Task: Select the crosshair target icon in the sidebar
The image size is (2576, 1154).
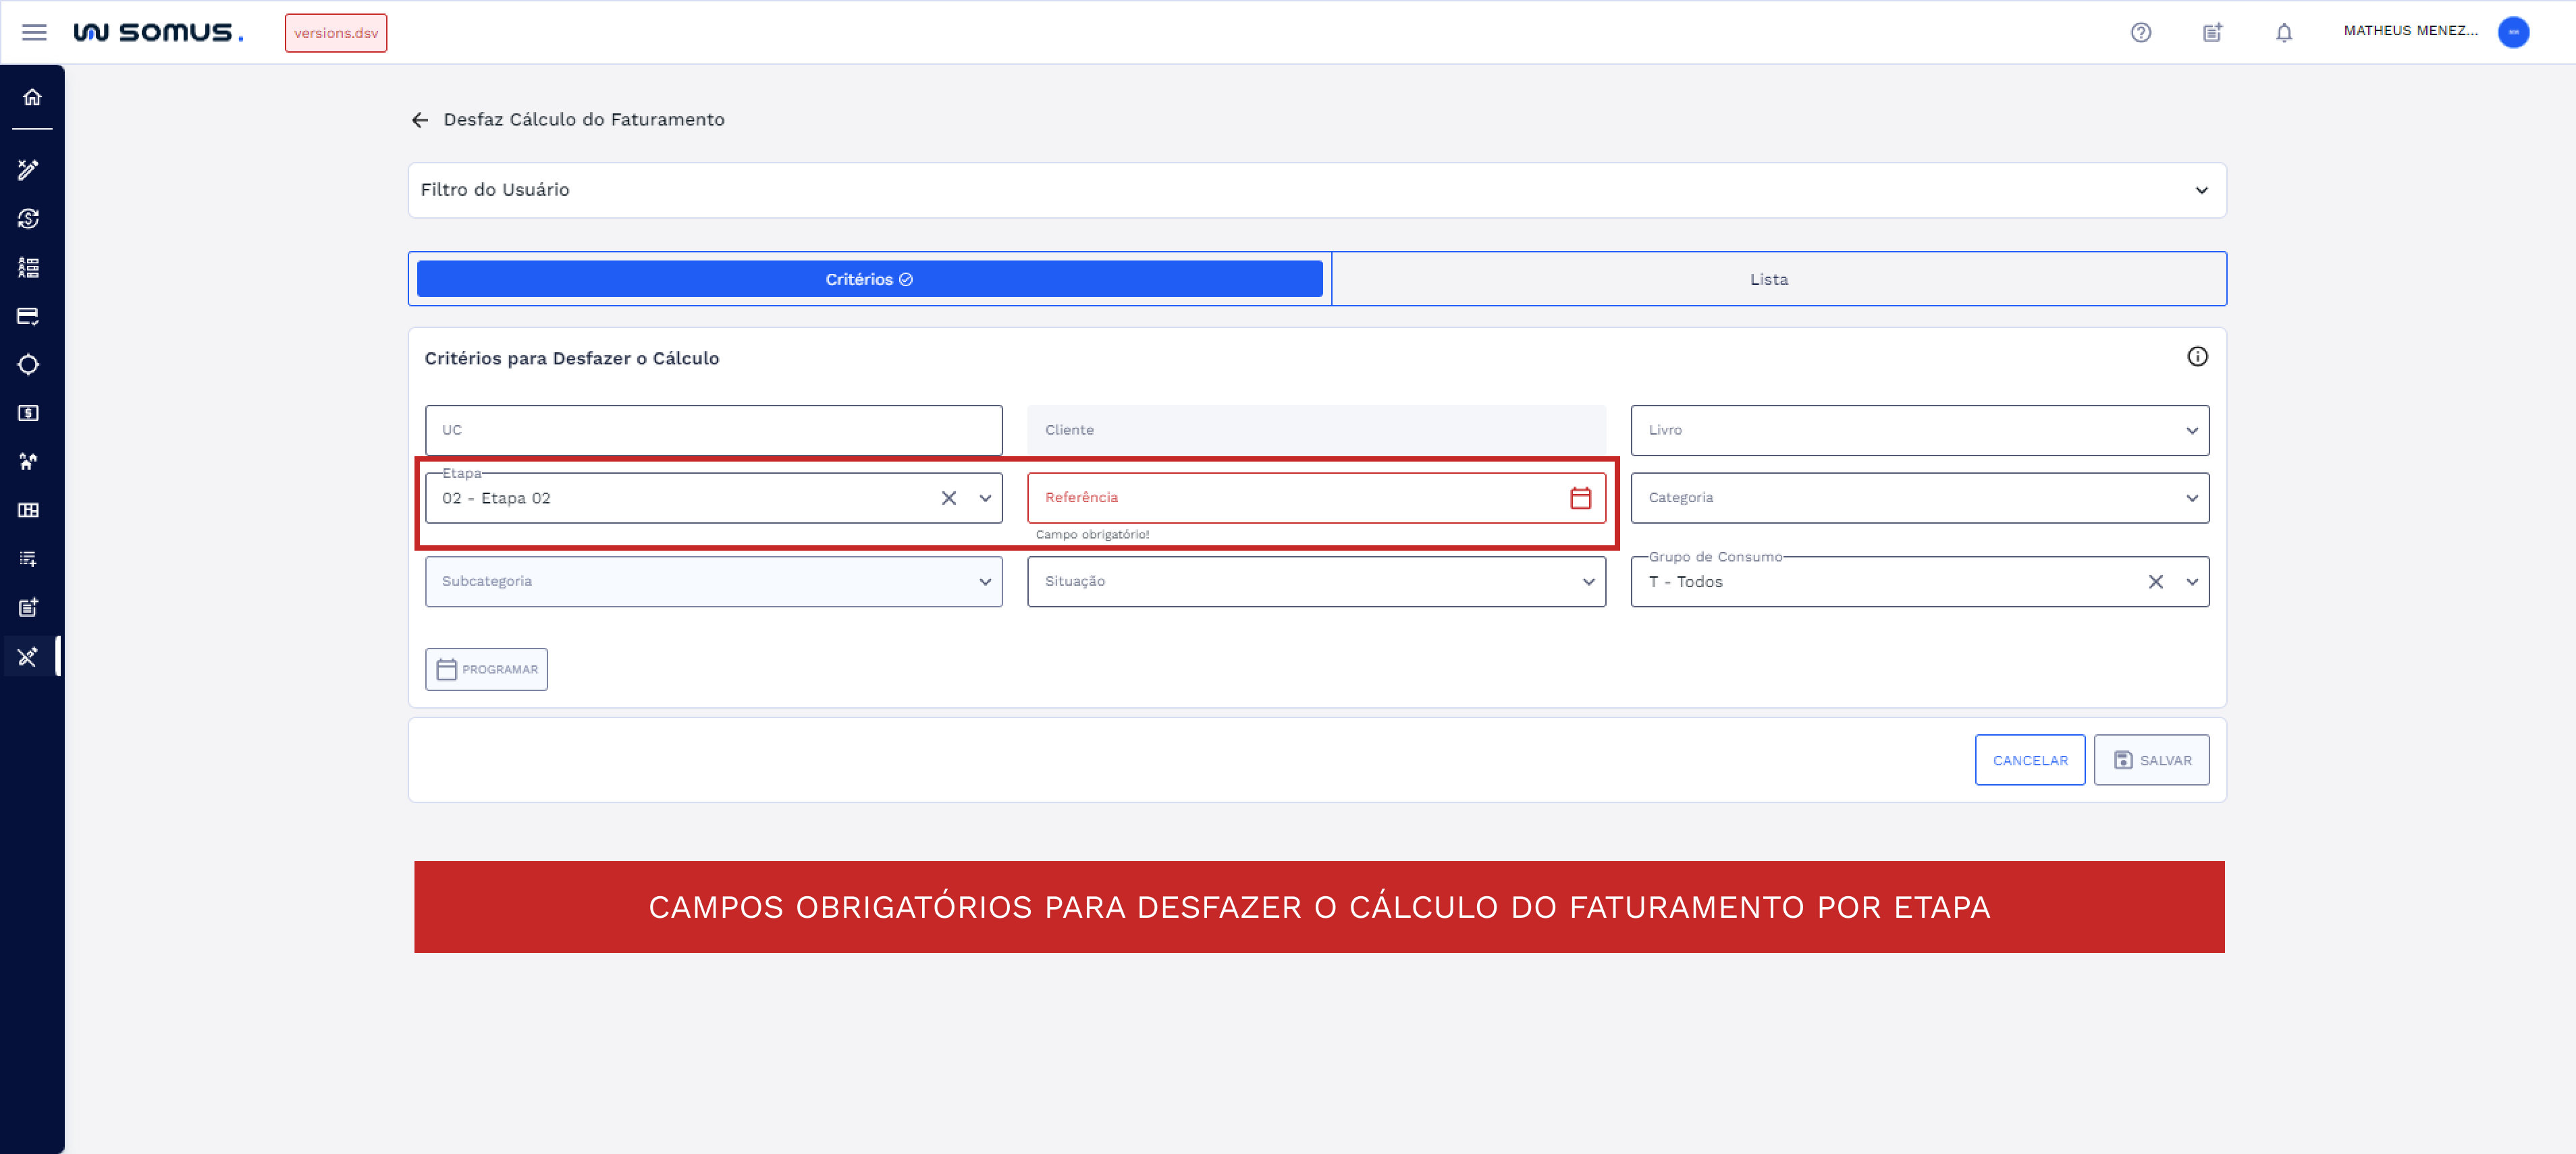Action: (30, 364)
